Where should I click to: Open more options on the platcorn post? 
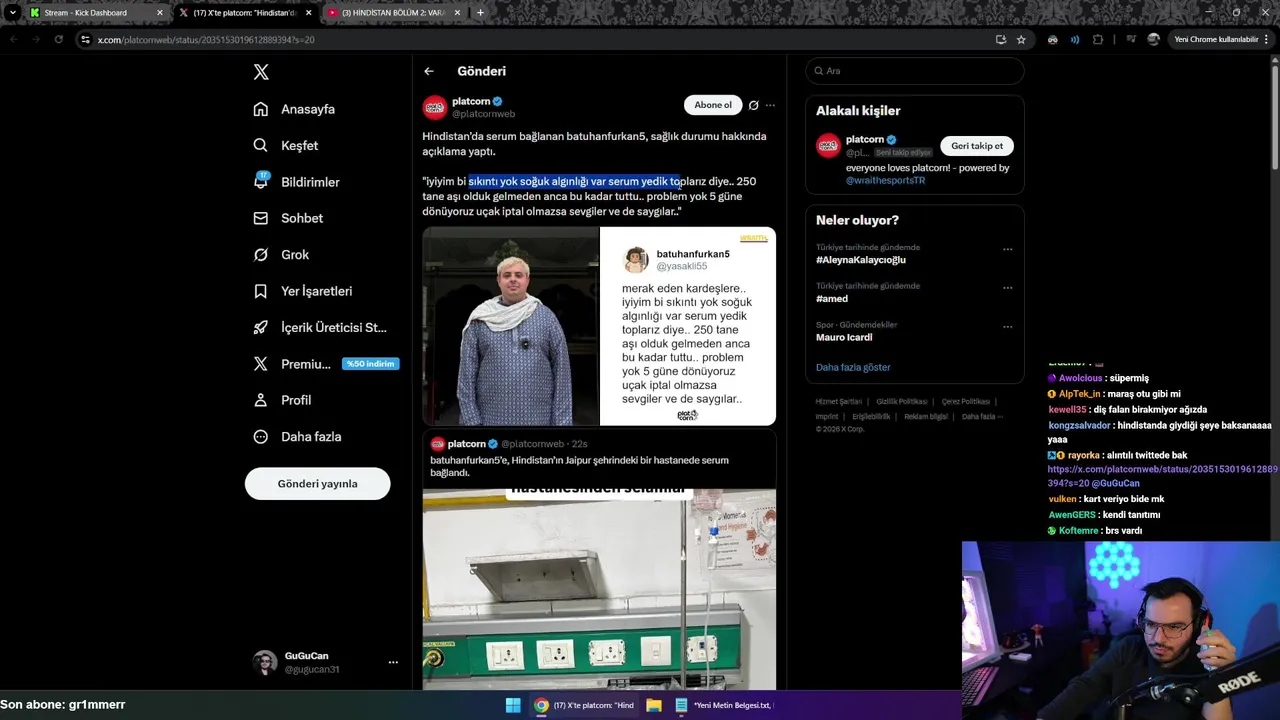point(770,105)
